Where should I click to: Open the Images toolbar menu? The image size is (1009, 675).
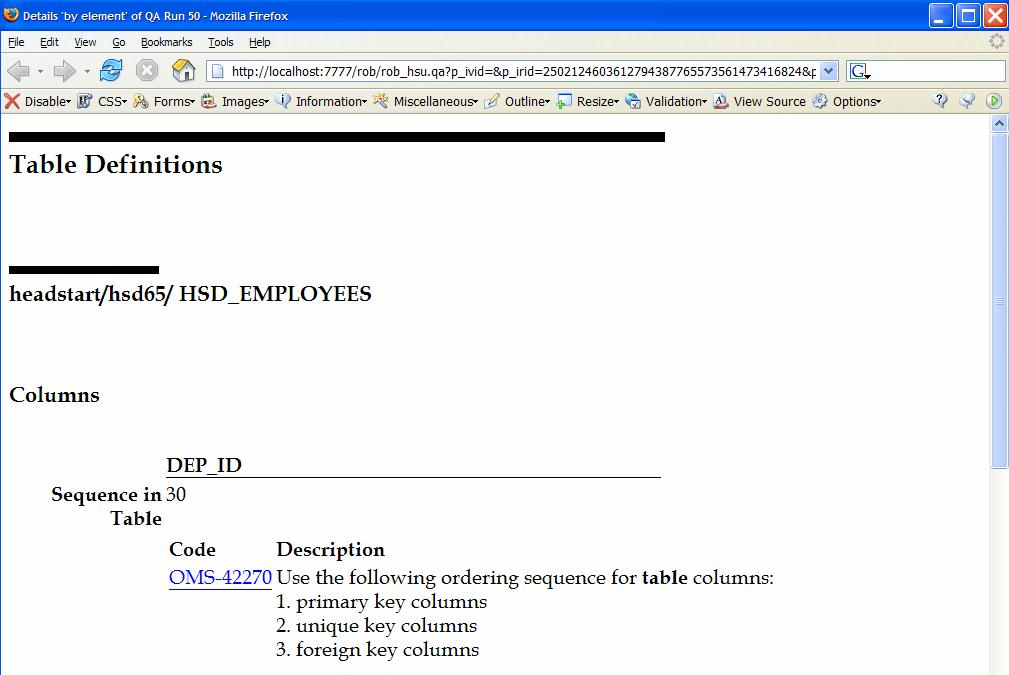pyautogui.click(x=245, y=101)
